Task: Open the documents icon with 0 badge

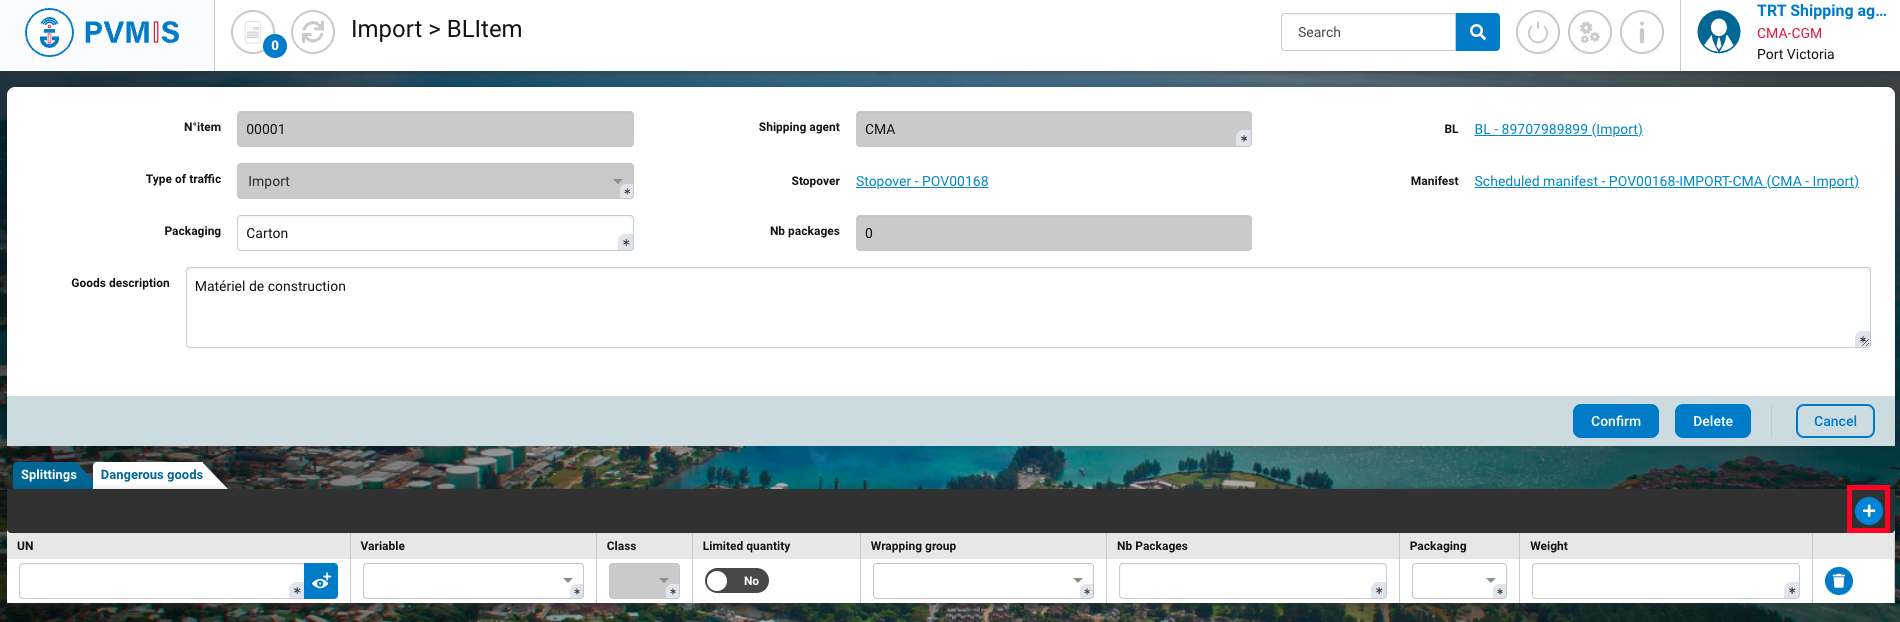Action: click(x=253, y=32)
